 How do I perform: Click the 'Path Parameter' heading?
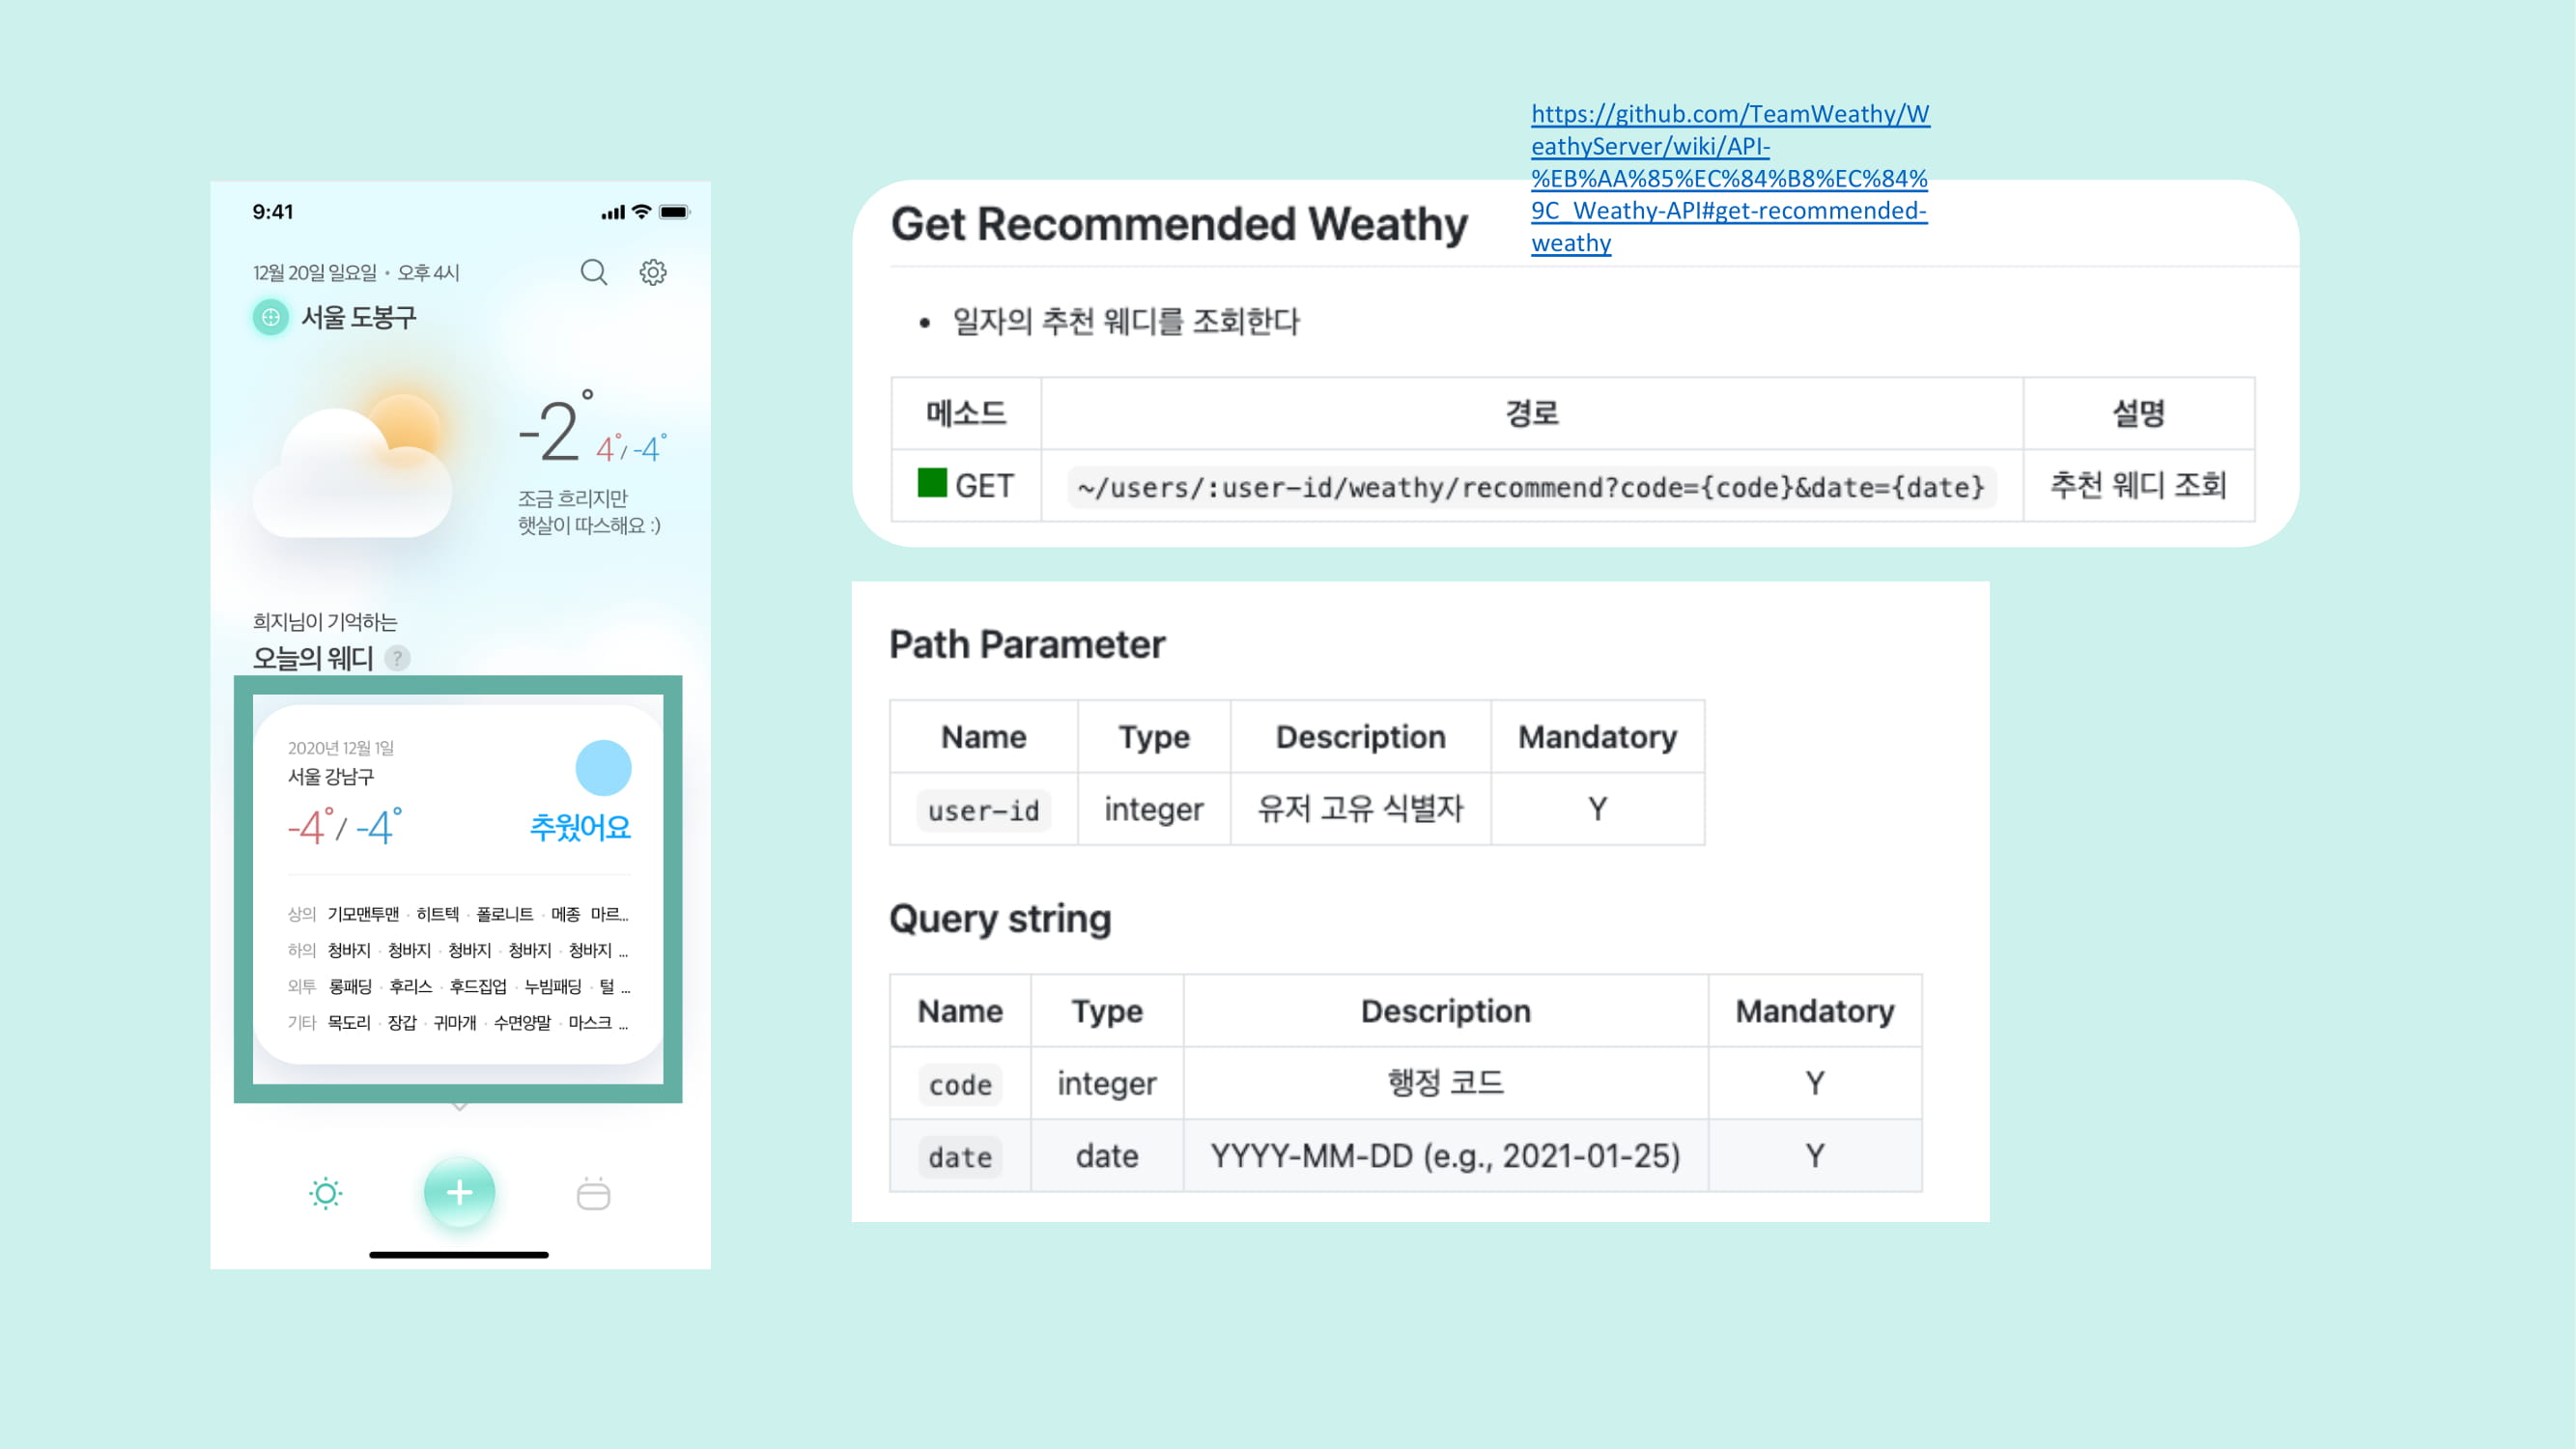1027,644
